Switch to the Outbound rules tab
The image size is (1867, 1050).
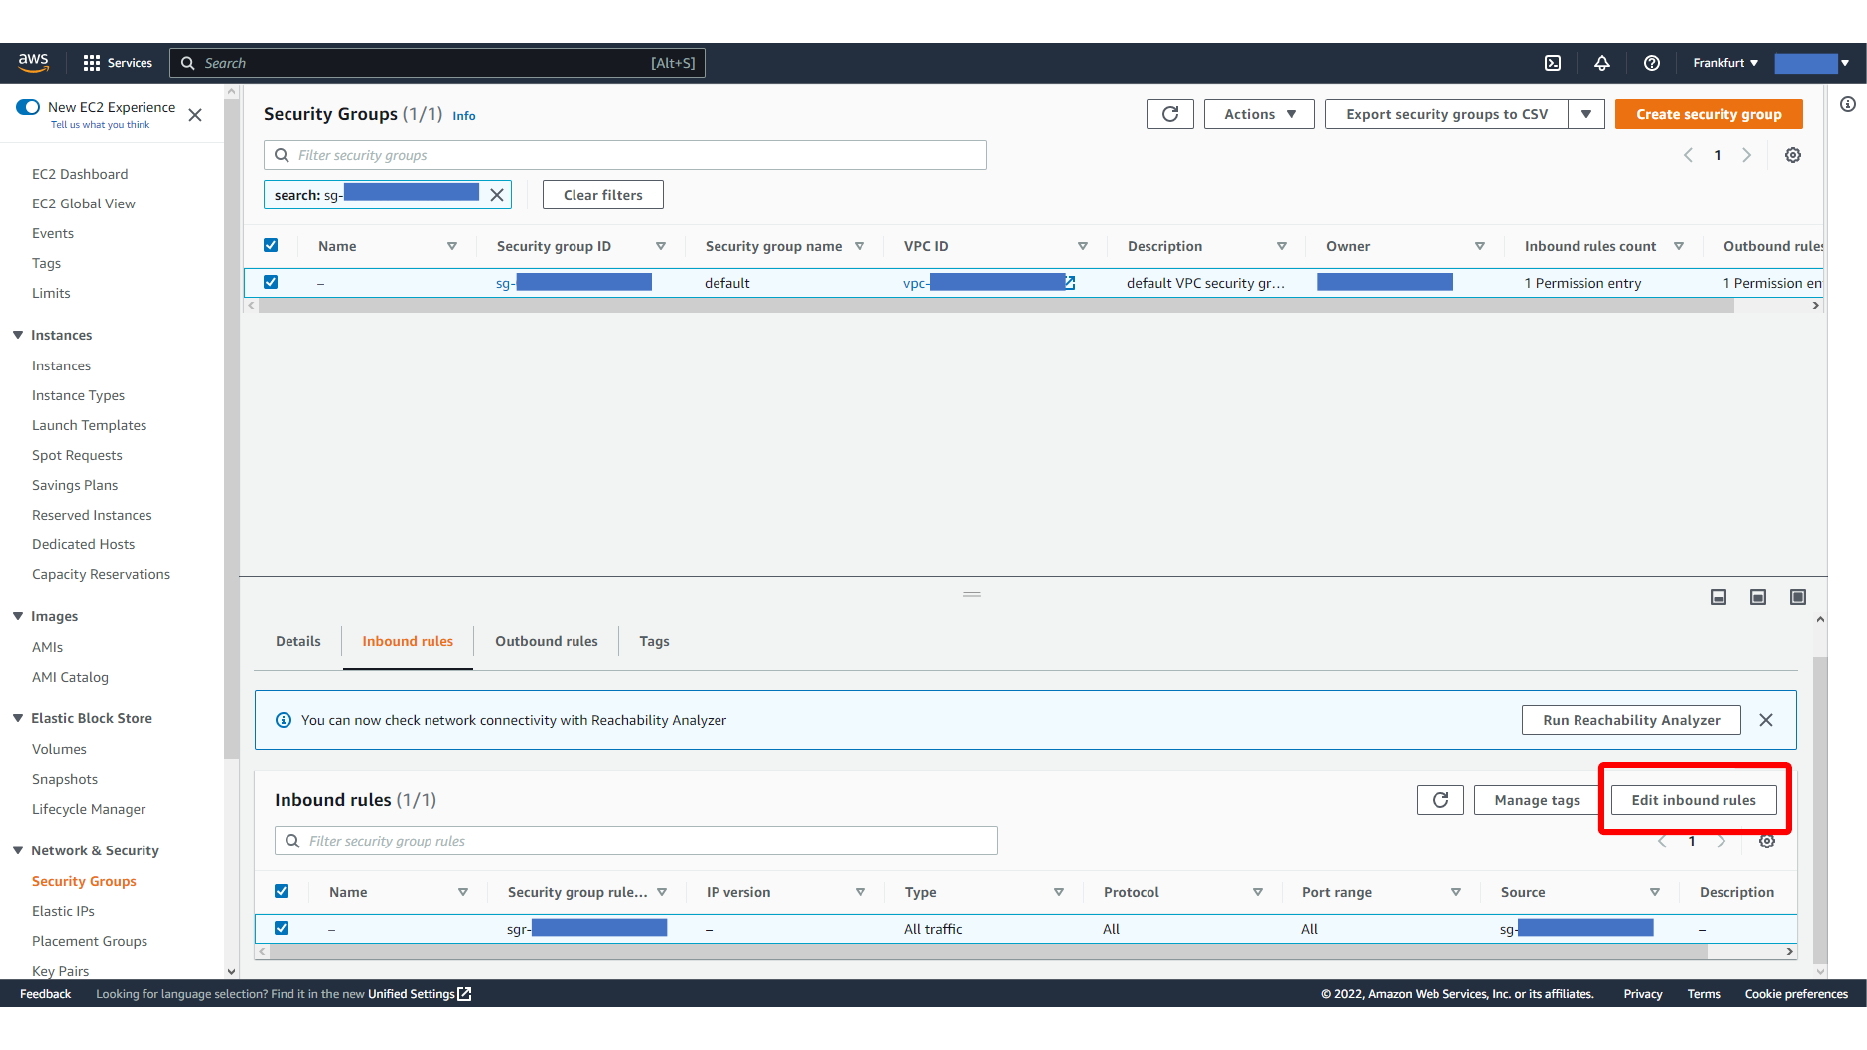click(x=546, y=641)
